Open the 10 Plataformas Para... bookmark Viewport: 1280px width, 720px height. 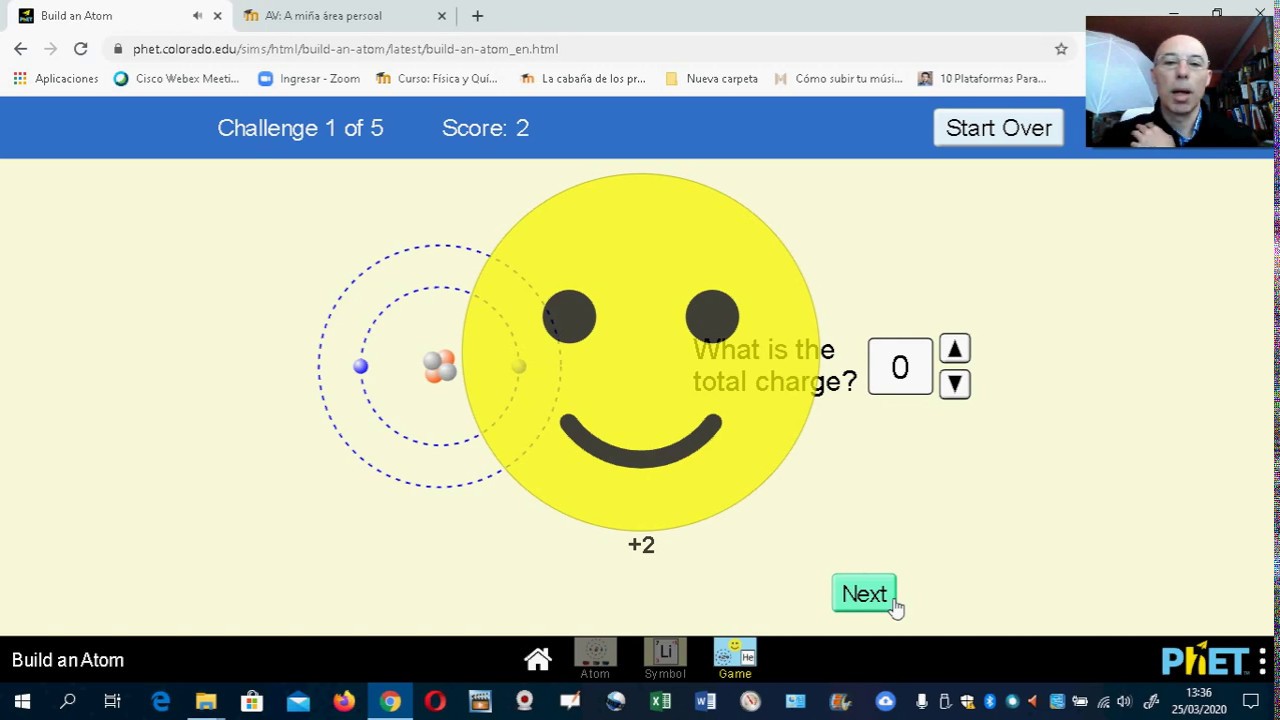pos(982,78)
